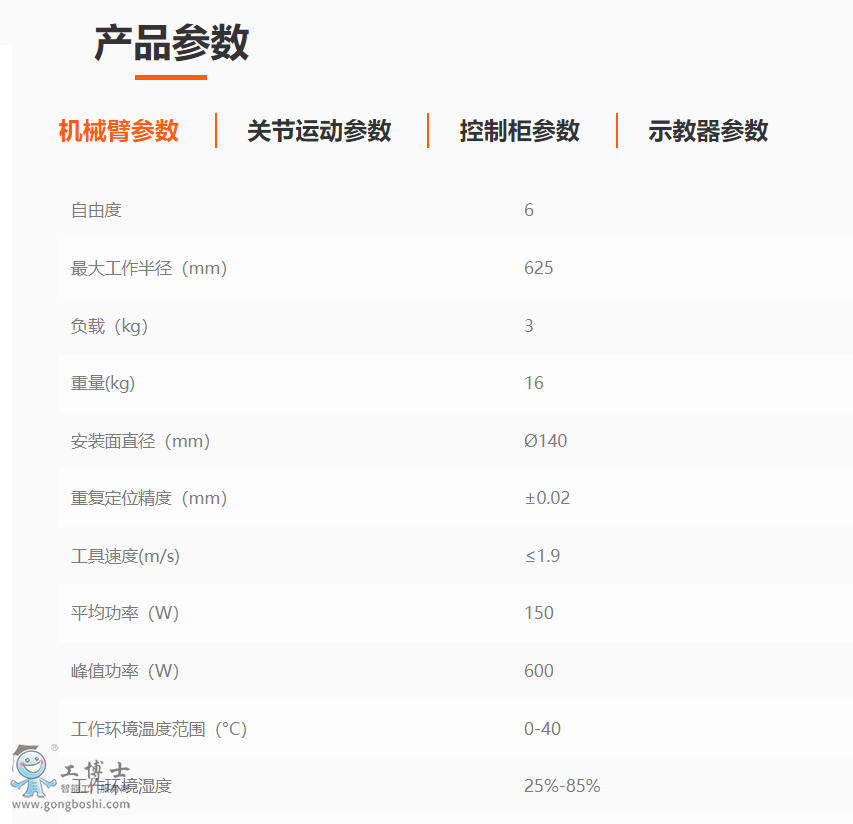
Task: Select the 机械臂参数 tab
Action: (x=119, y=131)
